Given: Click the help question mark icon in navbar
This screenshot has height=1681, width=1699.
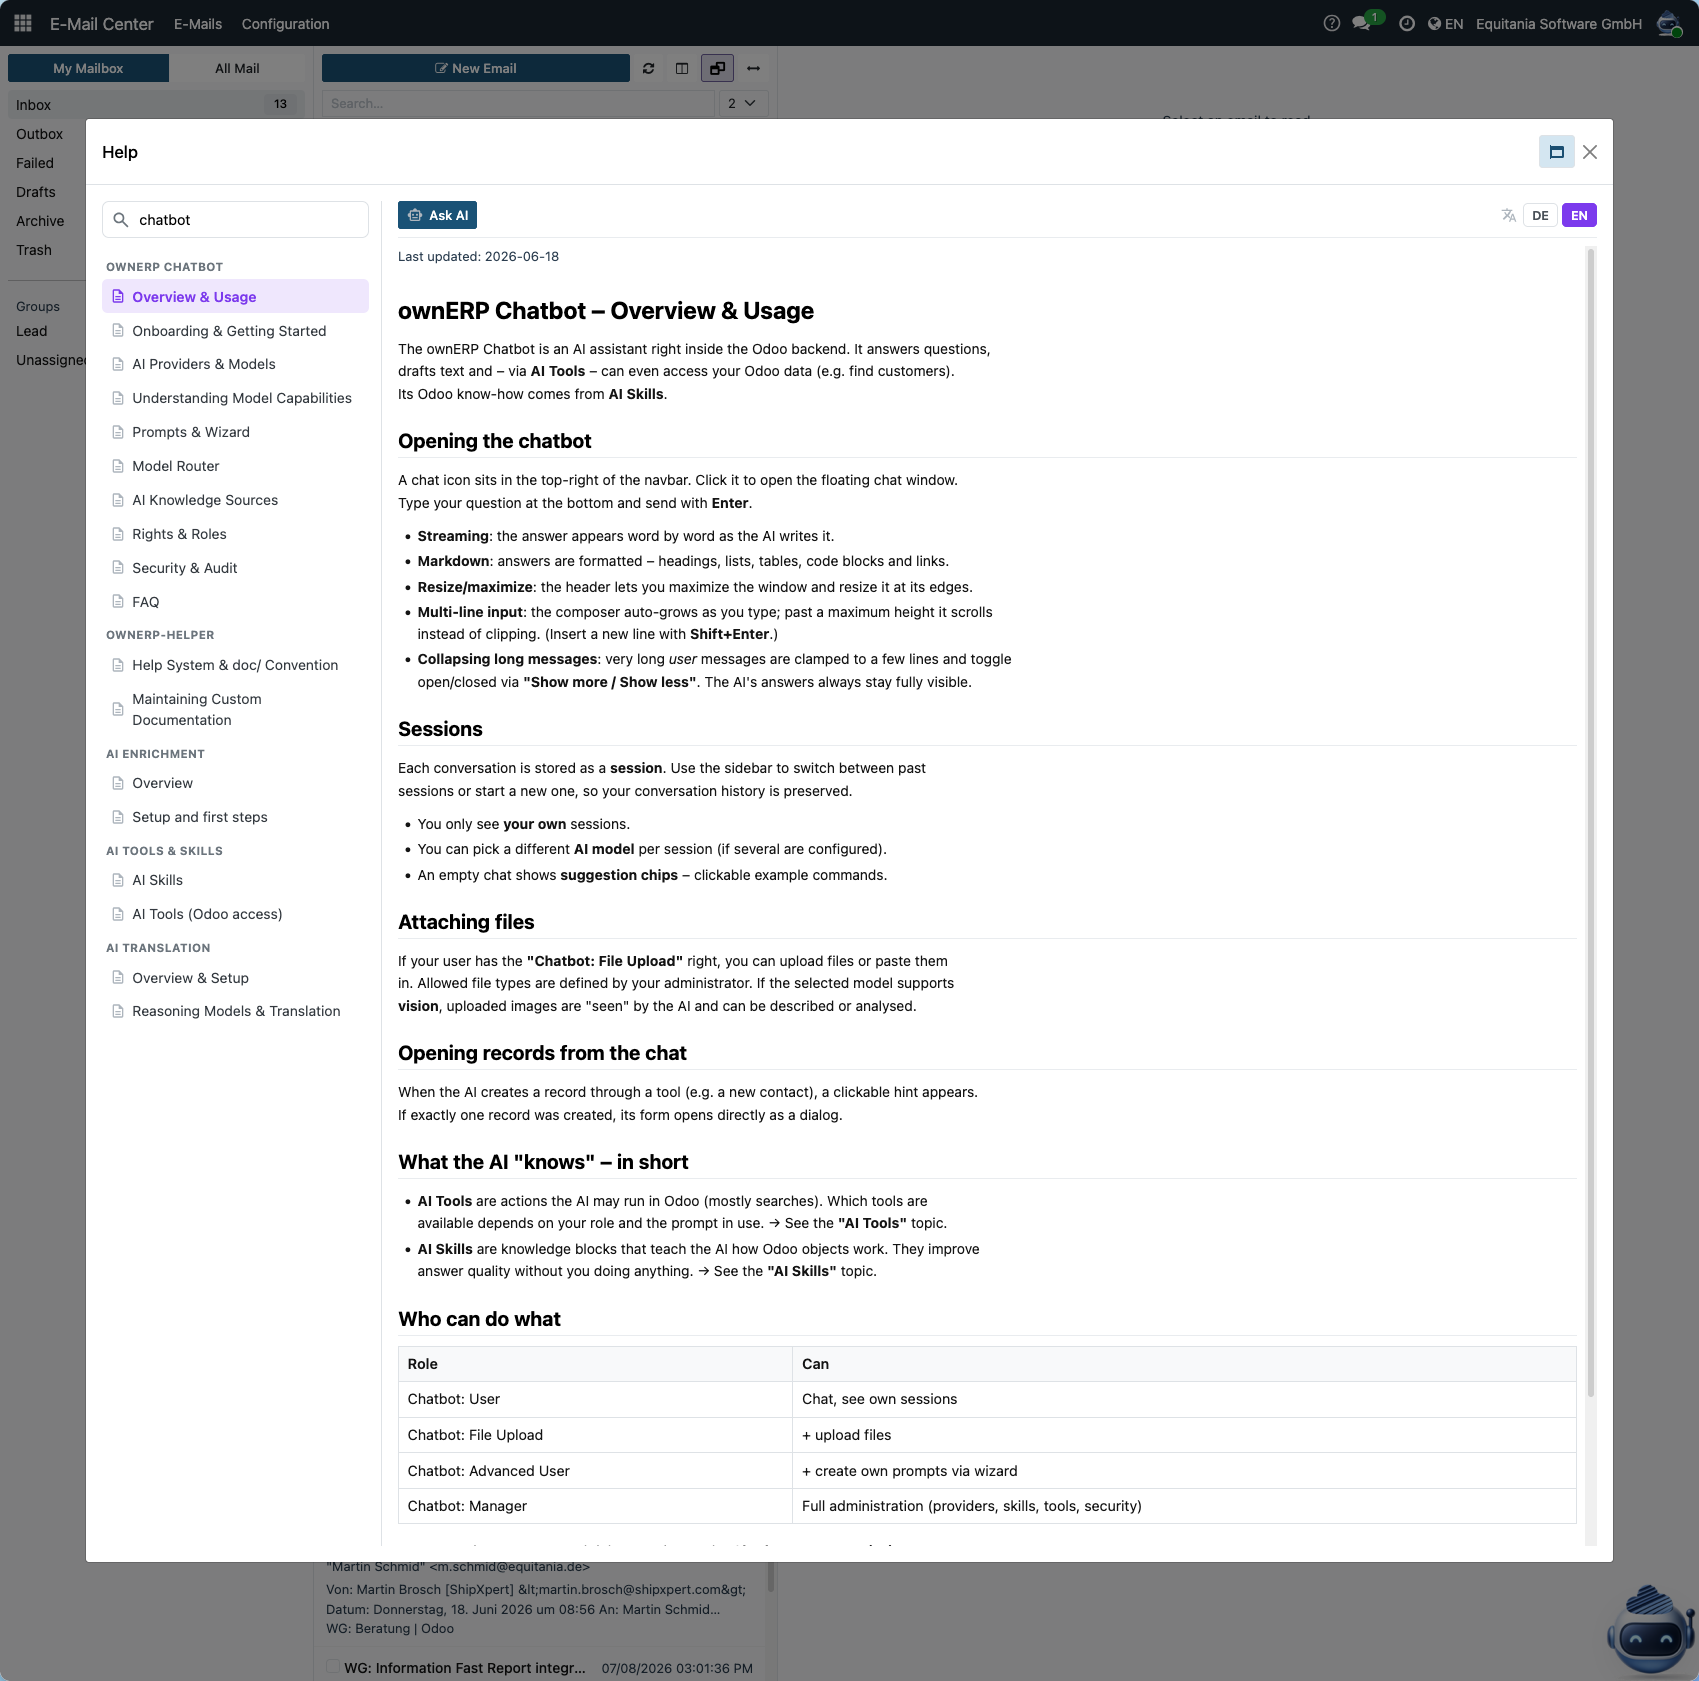Looking at the screenshot, I should [x=1331, y=23].
